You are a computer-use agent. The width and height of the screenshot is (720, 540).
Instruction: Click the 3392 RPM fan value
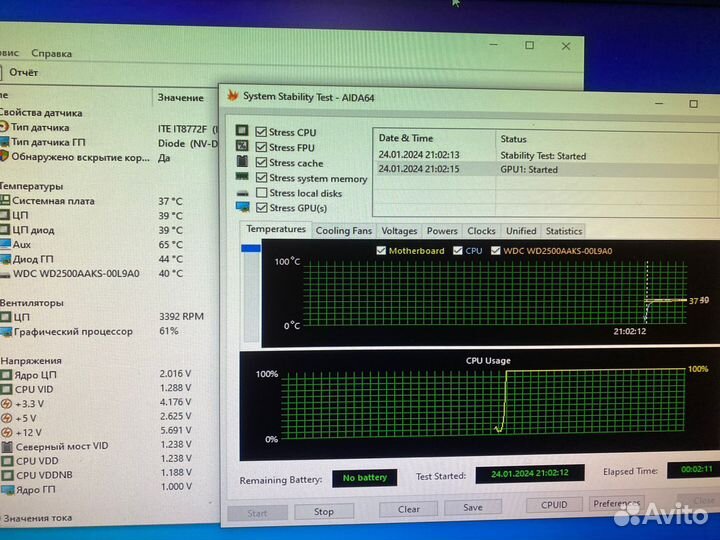coord(181,316)
